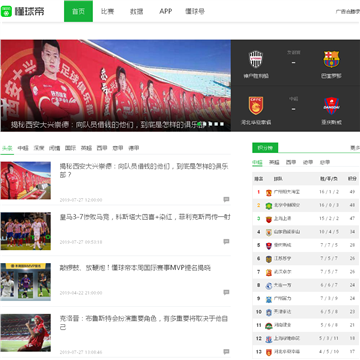Viewport: 360px width, 360px height.
Task: Click the 2019-07-27 09:53 article timestamp
Action: pyautogui.click(x=81, y=242)
